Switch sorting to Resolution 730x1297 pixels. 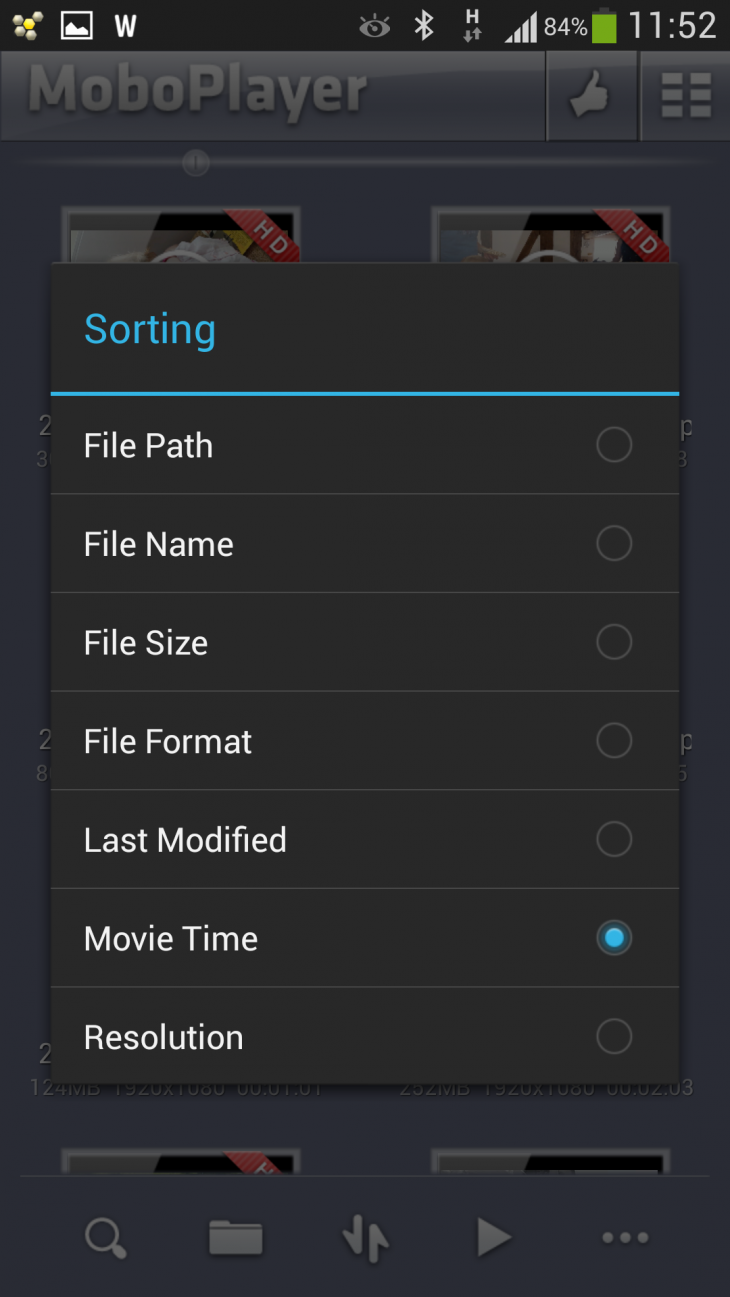tap(613, 1036)
